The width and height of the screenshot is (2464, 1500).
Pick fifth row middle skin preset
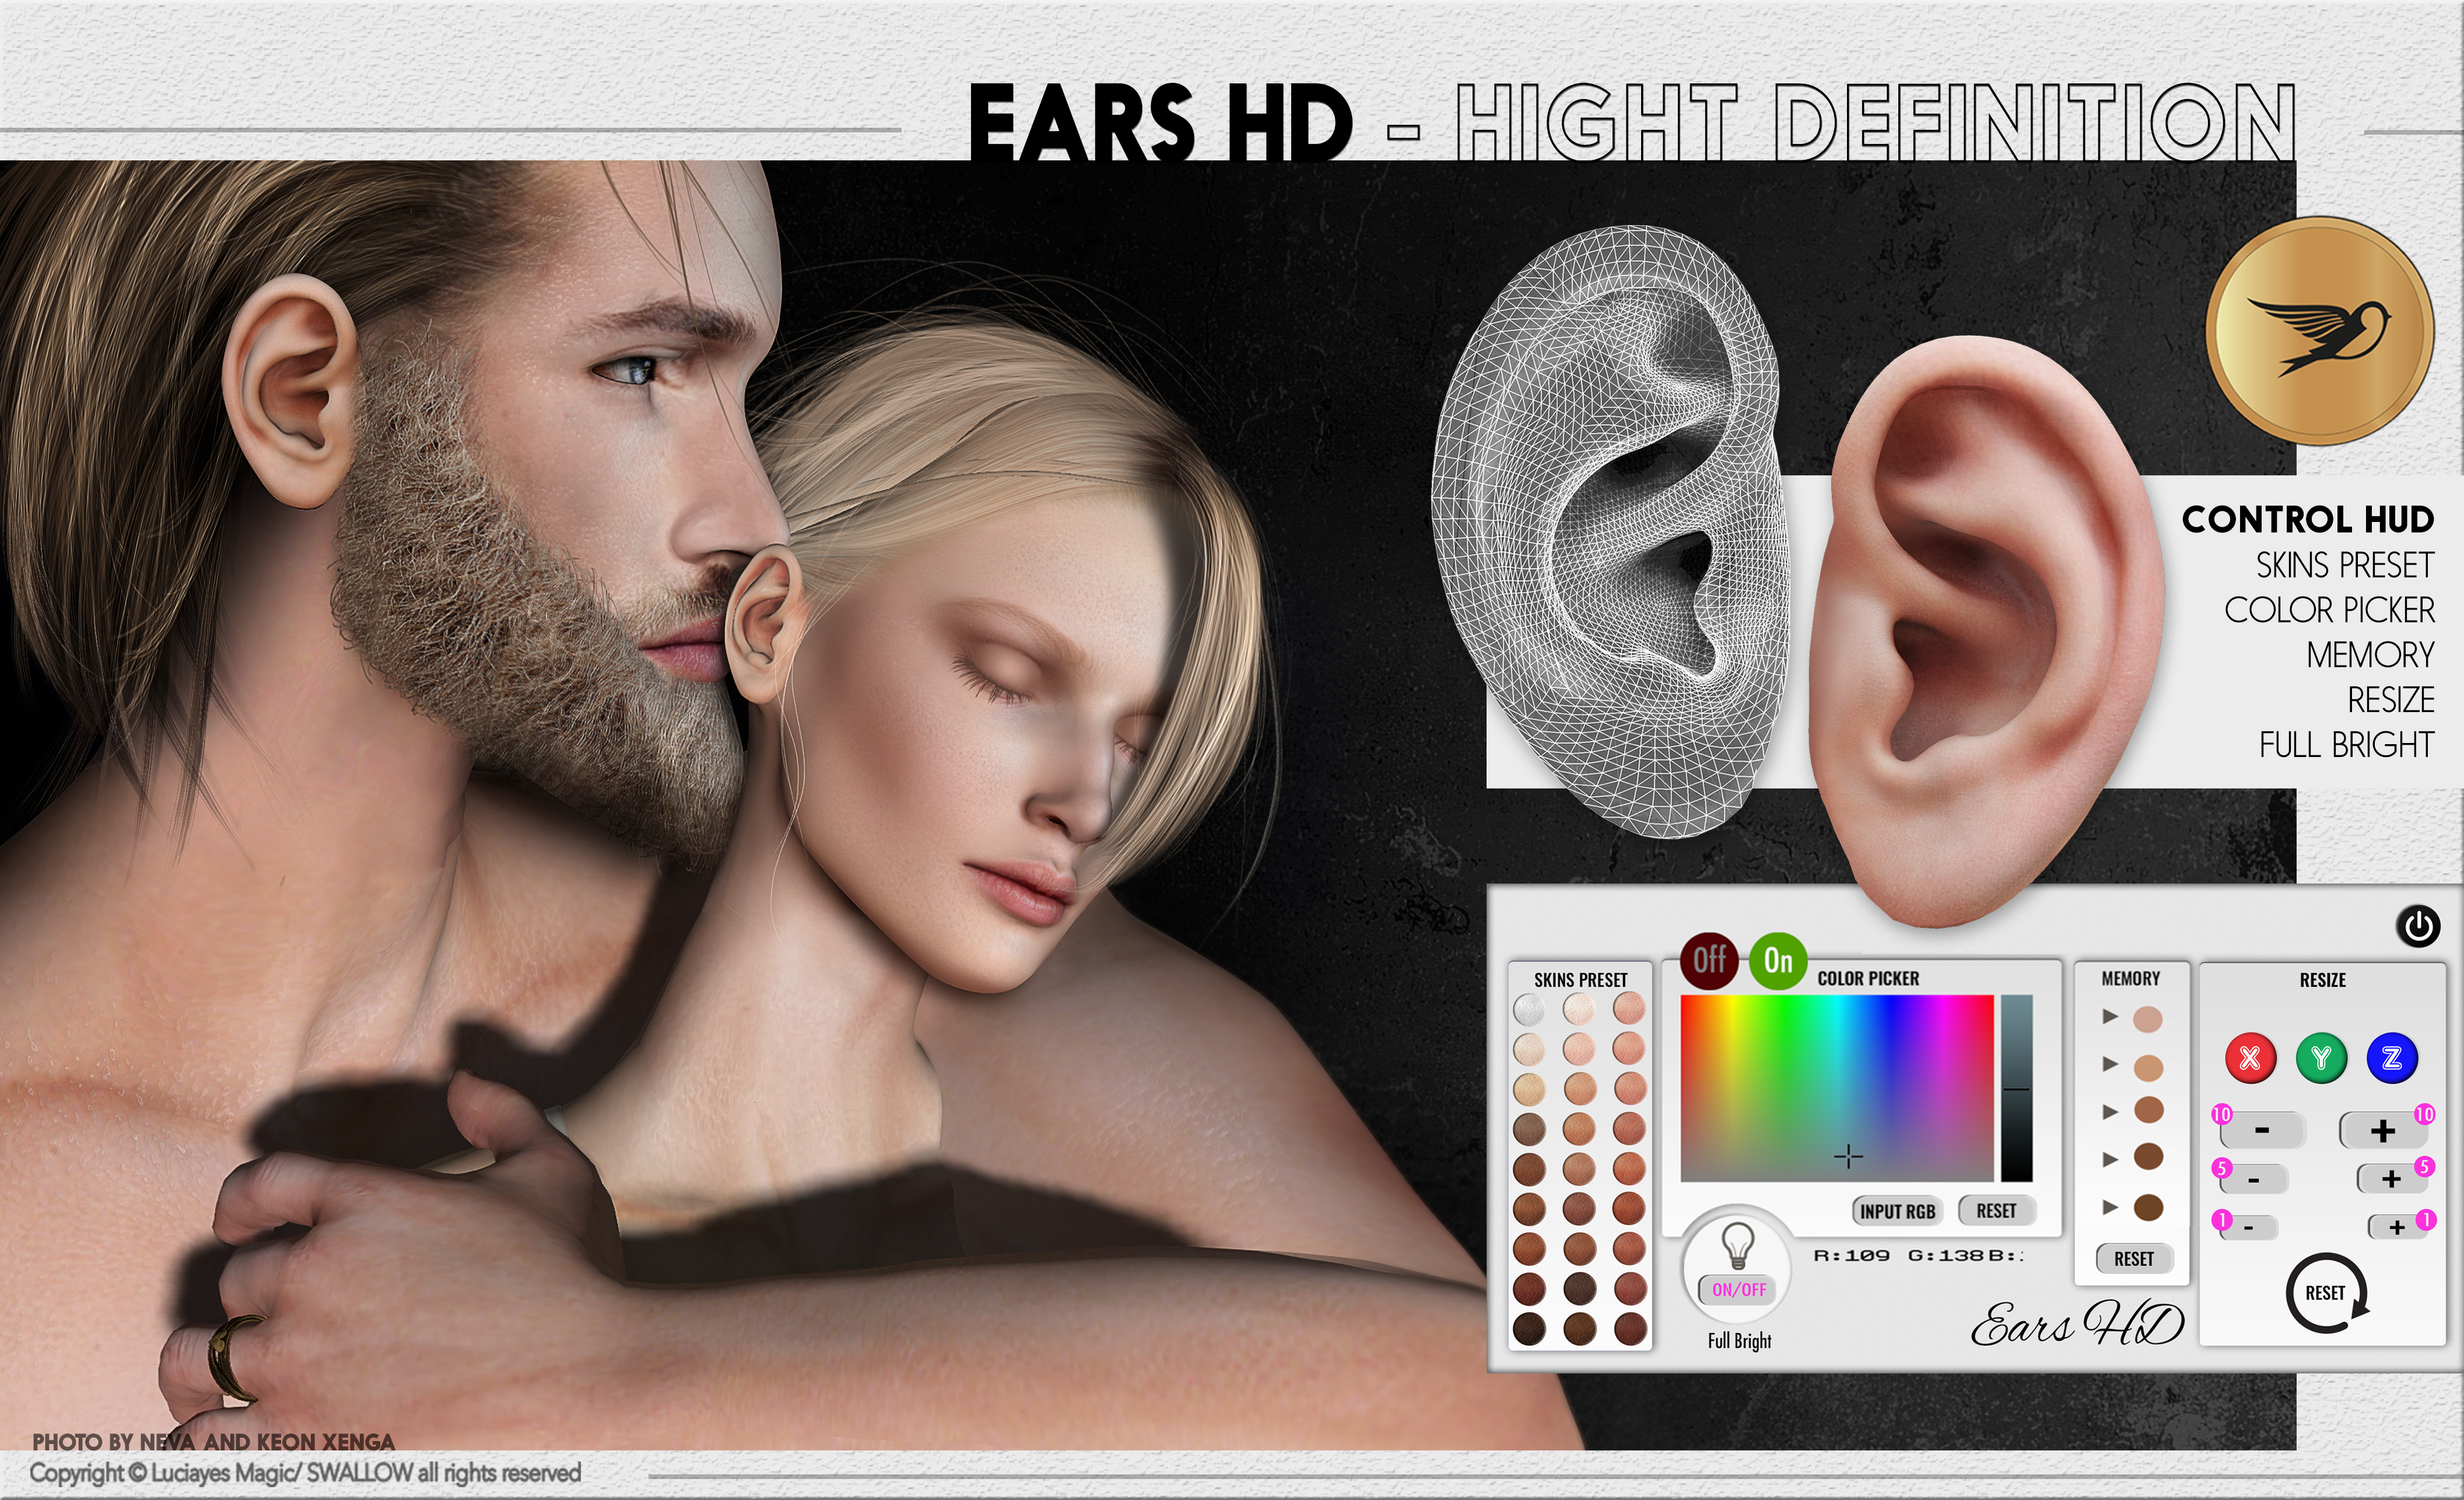click(x=1579, y=1168)
